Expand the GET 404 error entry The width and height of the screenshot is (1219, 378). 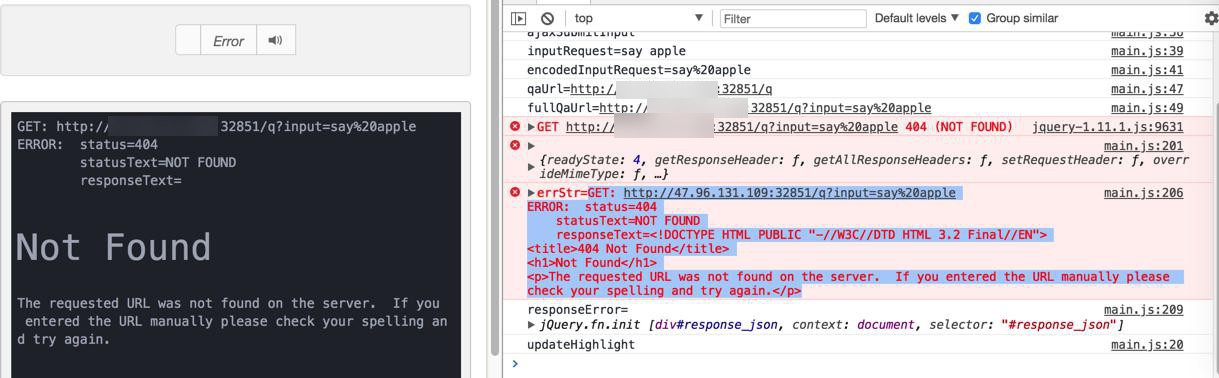pyautogui.click(x=532, y=127)
